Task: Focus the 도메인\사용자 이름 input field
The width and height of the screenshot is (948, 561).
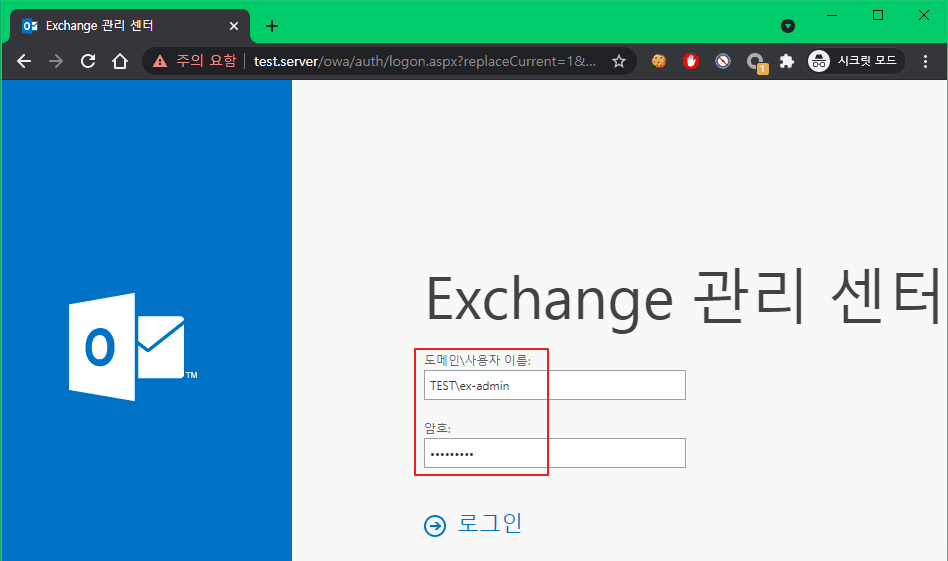Action: (x=554, y=385)
